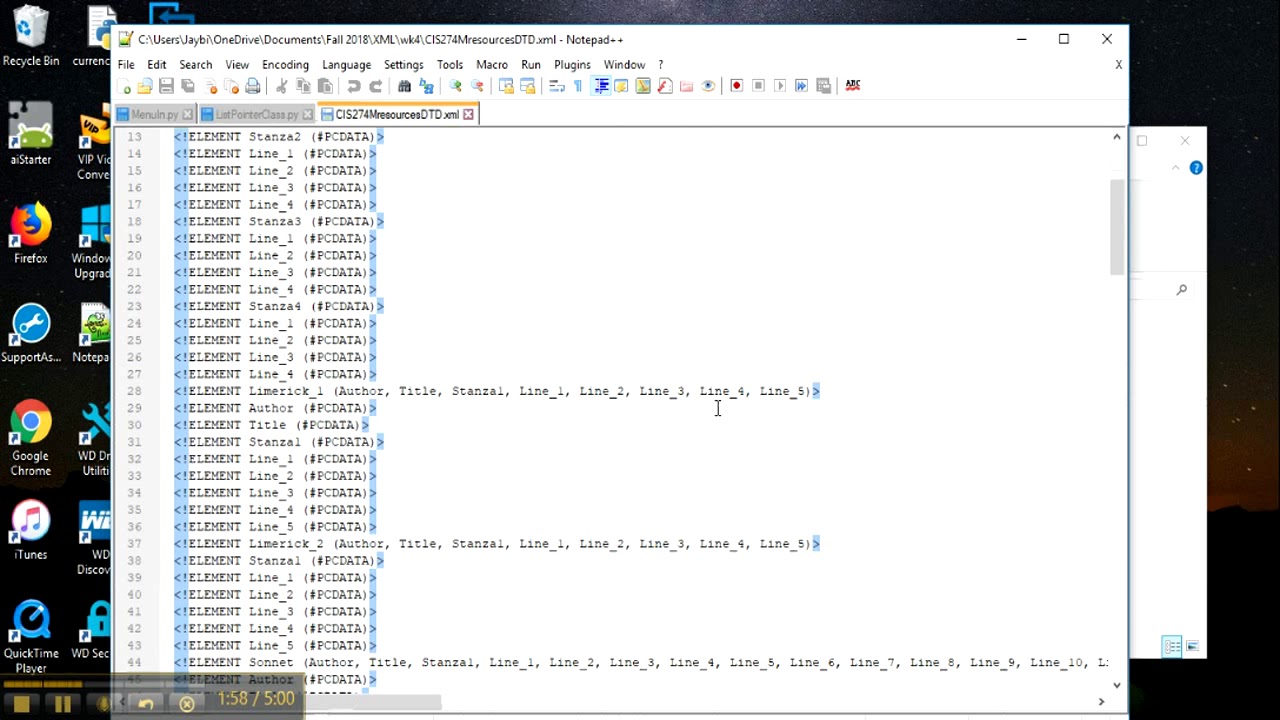The width and height of the screenshot is (1280, 720).
Task: Click line number 28 in the margin
Action: click(x=134, y=391)
